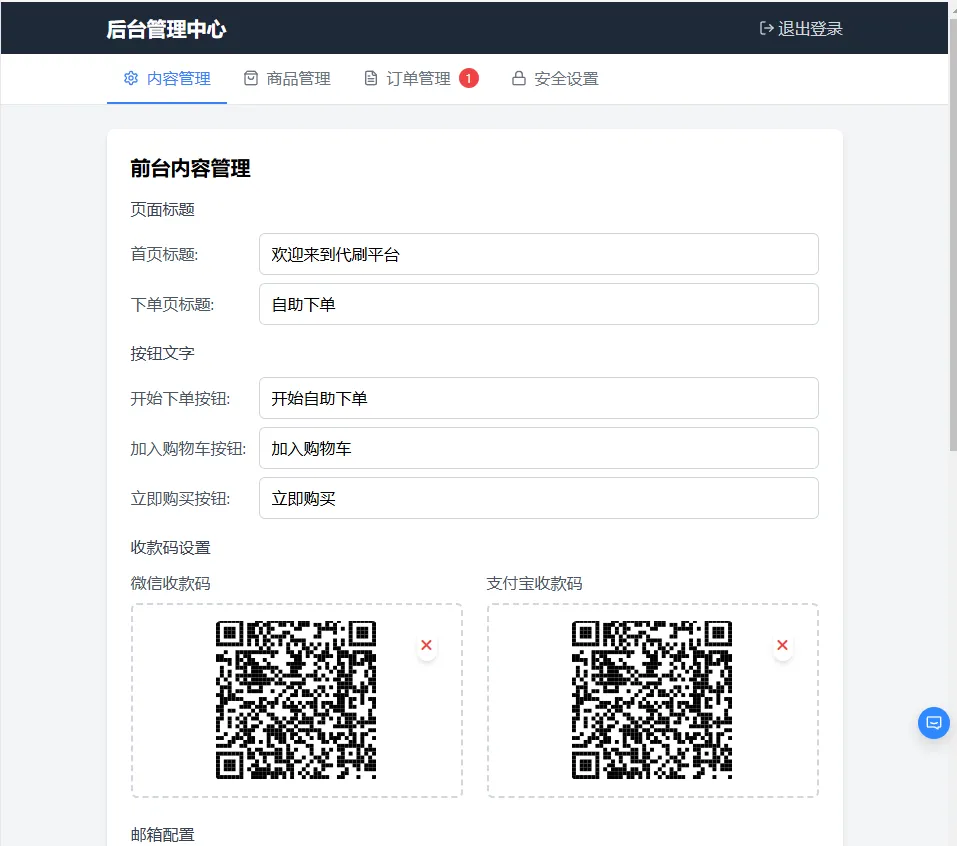
Task: Remove the Alipay payment QR code
Action: 782,646
